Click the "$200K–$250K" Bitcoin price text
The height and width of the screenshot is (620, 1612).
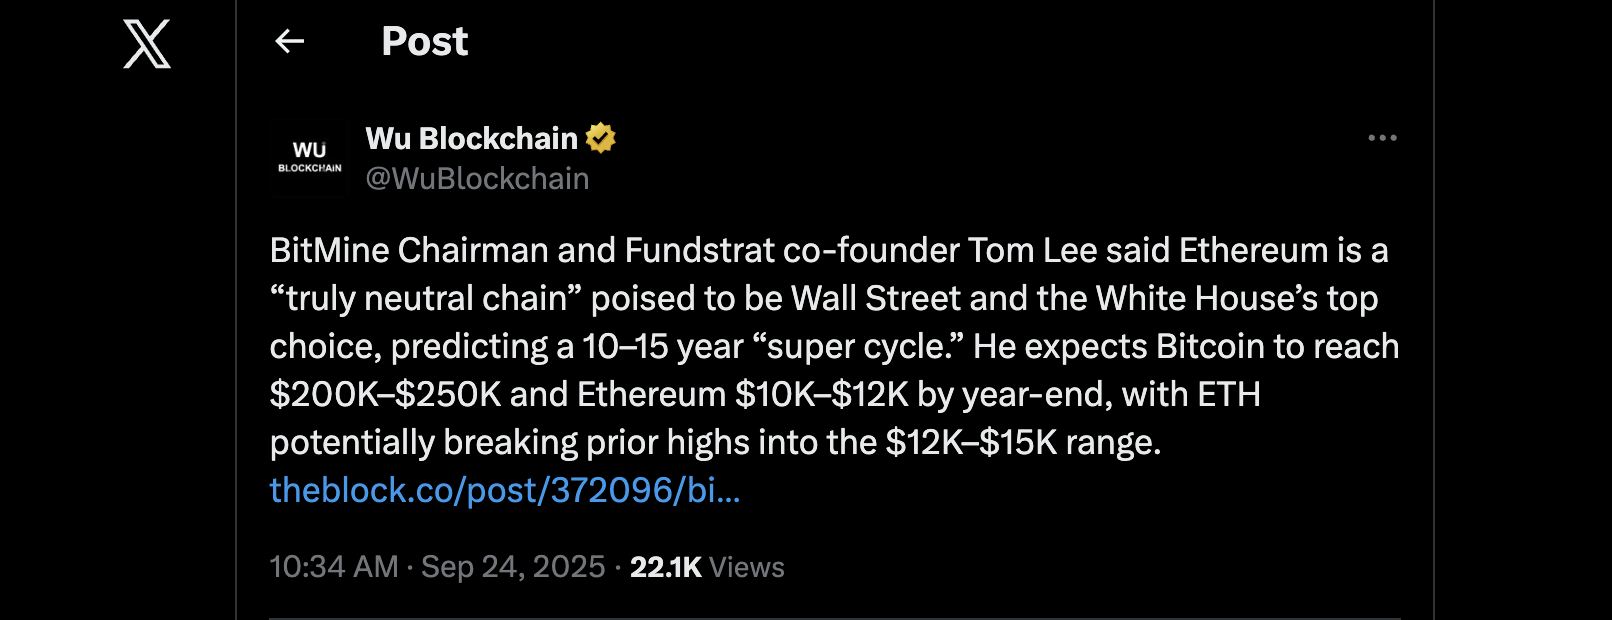click(x=385, y=394)
